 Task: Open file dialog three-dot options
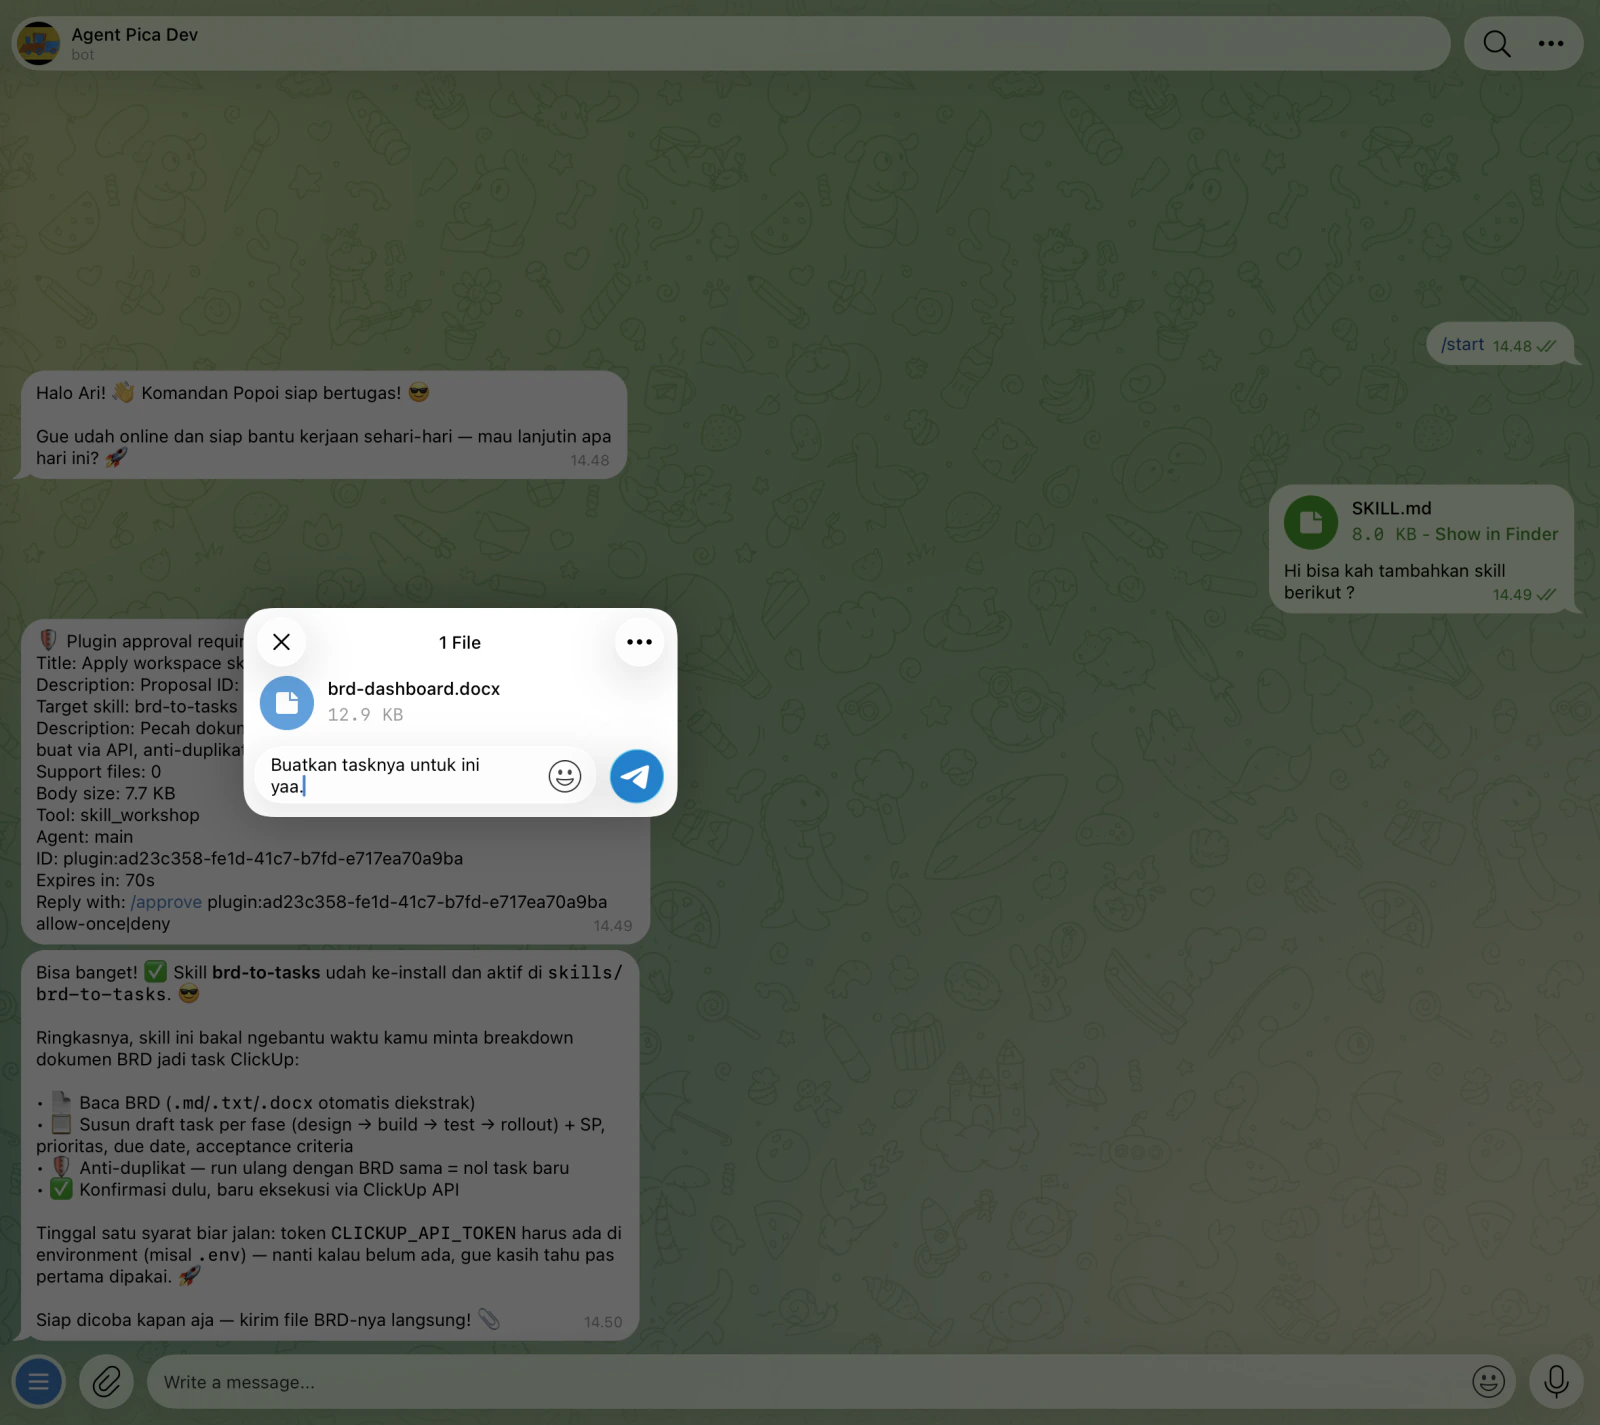click(639, 642)
